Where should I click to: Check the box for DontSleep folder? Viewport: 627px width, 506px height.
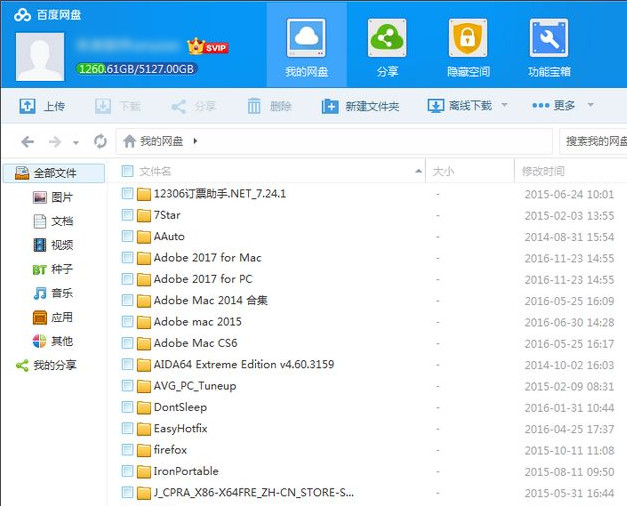(128, 407)
